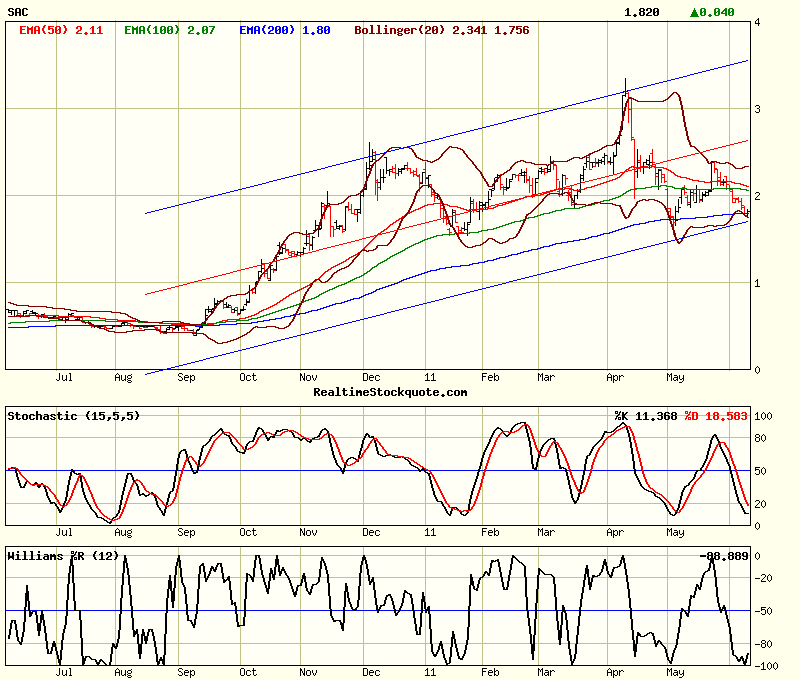Click the Williams %R axis label -50
Screen dimensions: 800x680
(x=763, y=611)
